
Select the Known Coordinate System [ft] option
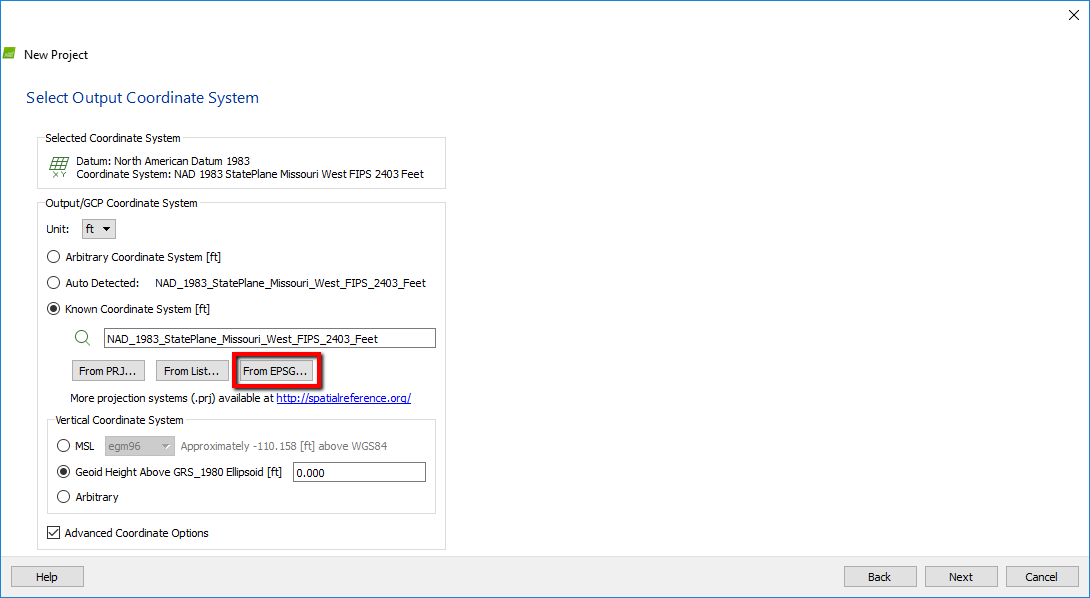tap(54, 309)
